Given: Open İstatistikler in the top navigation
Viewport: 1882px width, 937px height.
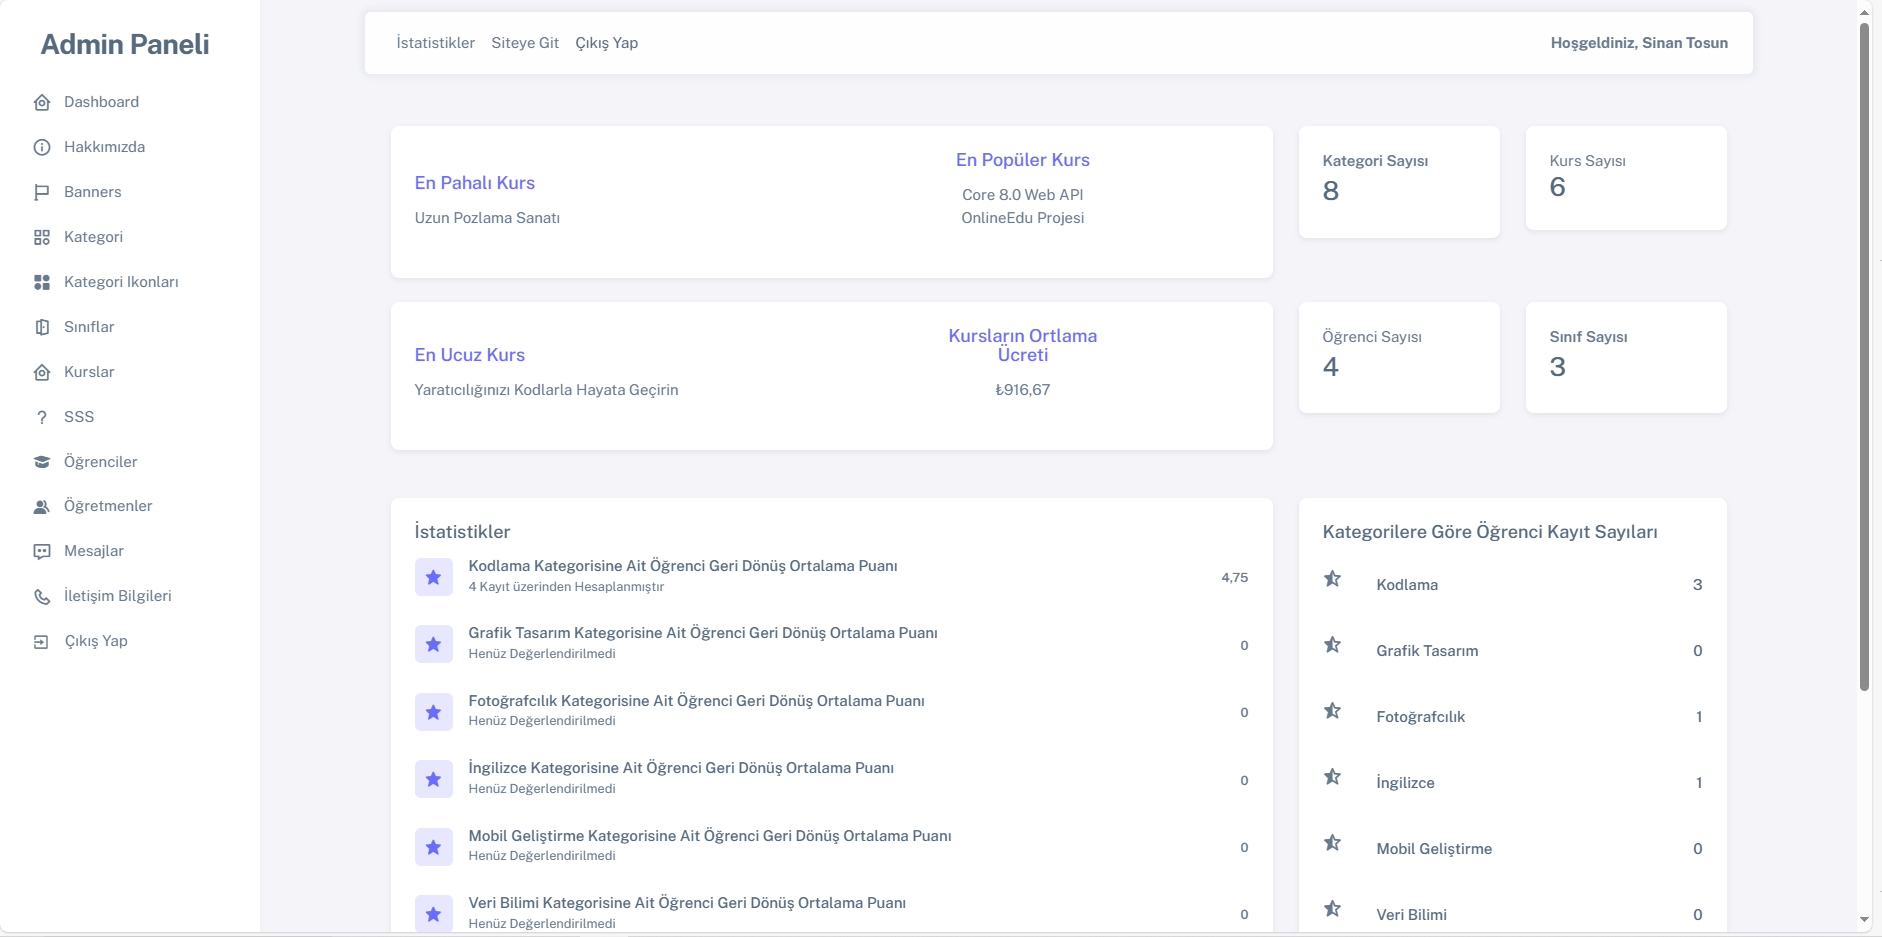Looking at the screenshot, I should [x=435, y=43].
